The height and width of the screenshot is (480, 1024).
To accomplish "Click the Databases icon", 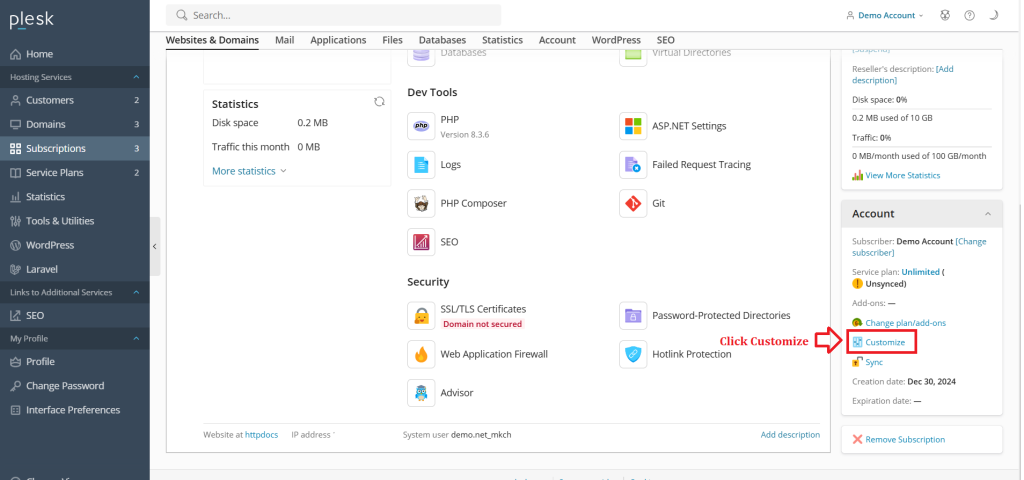I will (421, 56).
